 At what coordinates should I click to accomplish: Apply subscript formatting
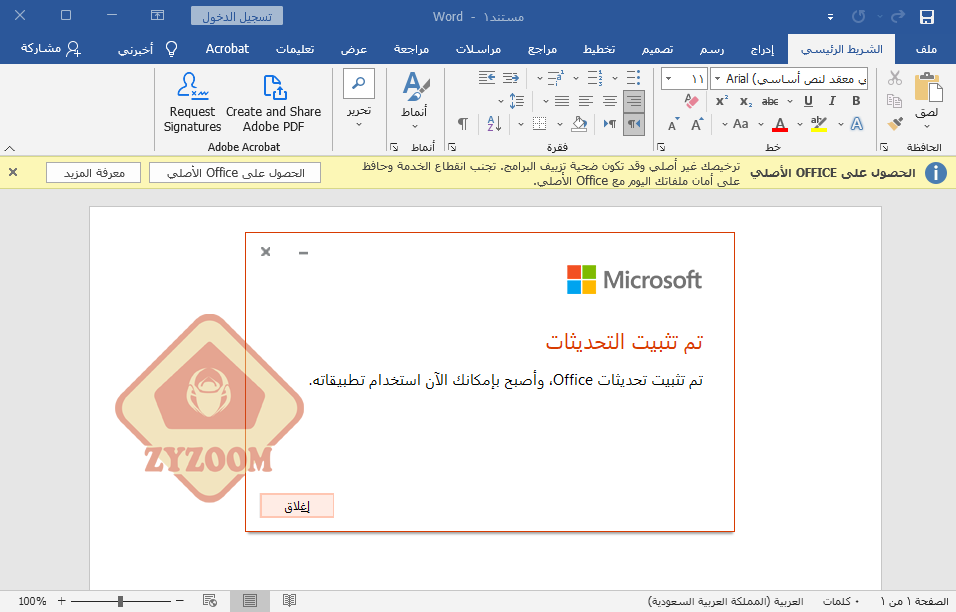click(x=746, y=101)
